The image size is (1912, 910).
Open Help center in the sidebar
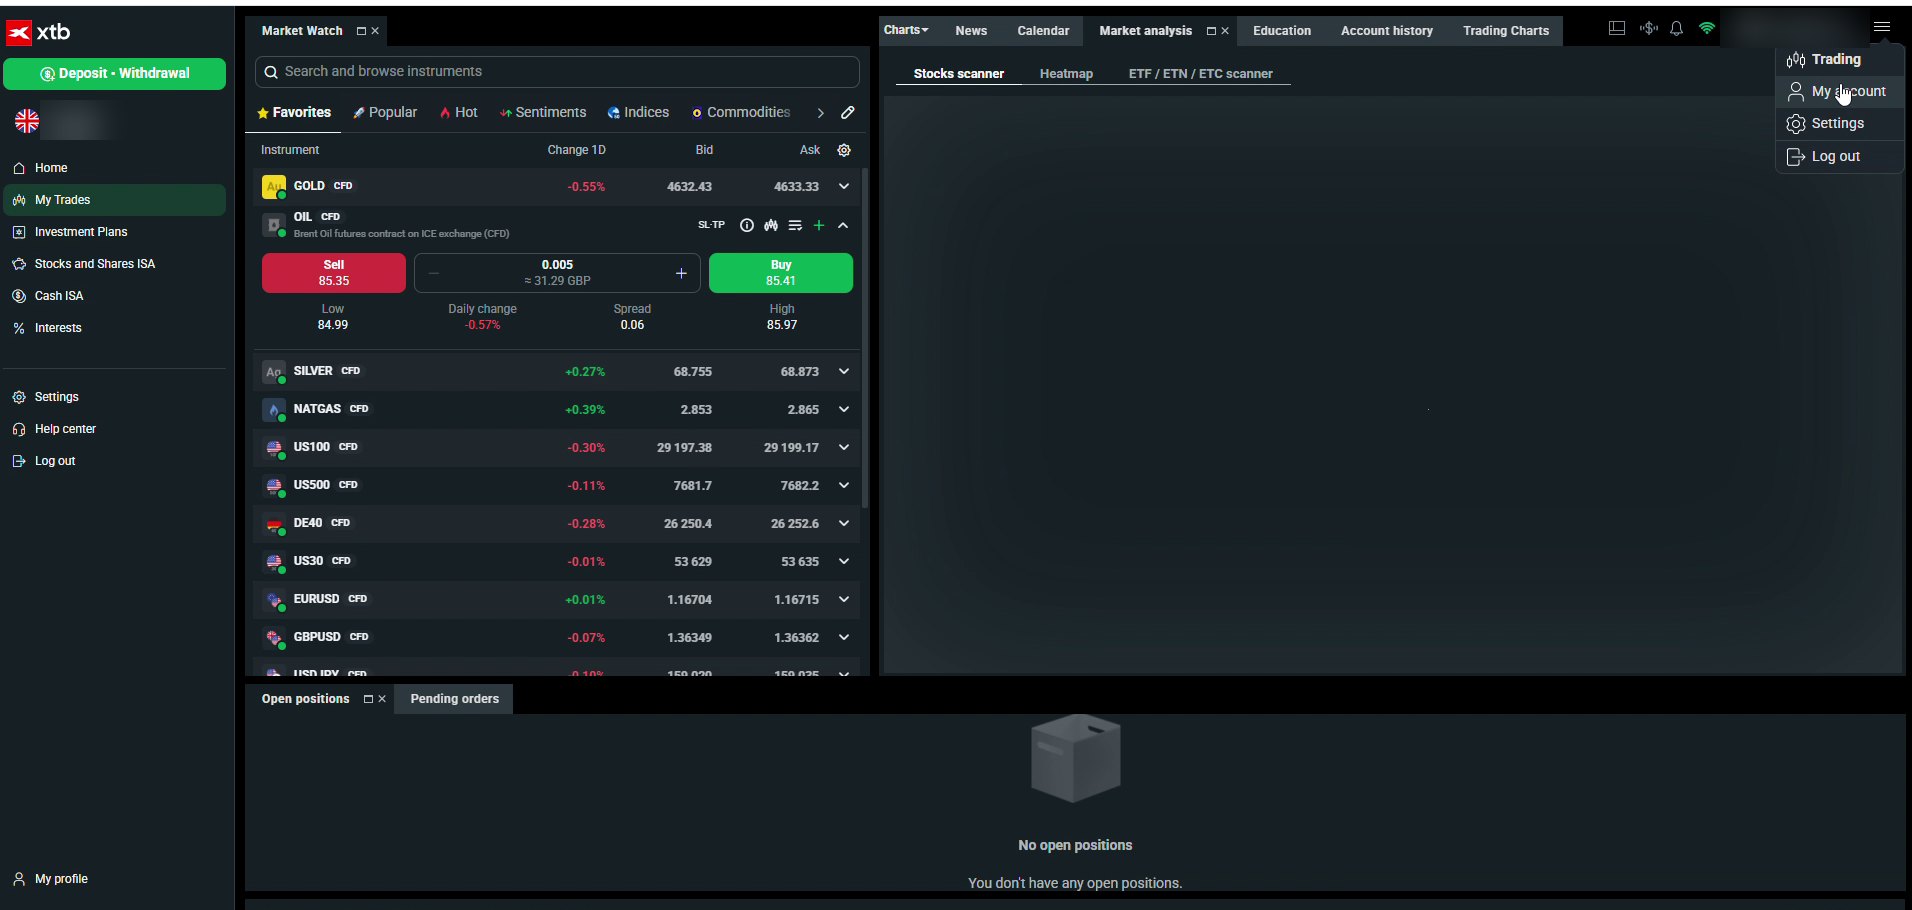click(x=114, y=429)
